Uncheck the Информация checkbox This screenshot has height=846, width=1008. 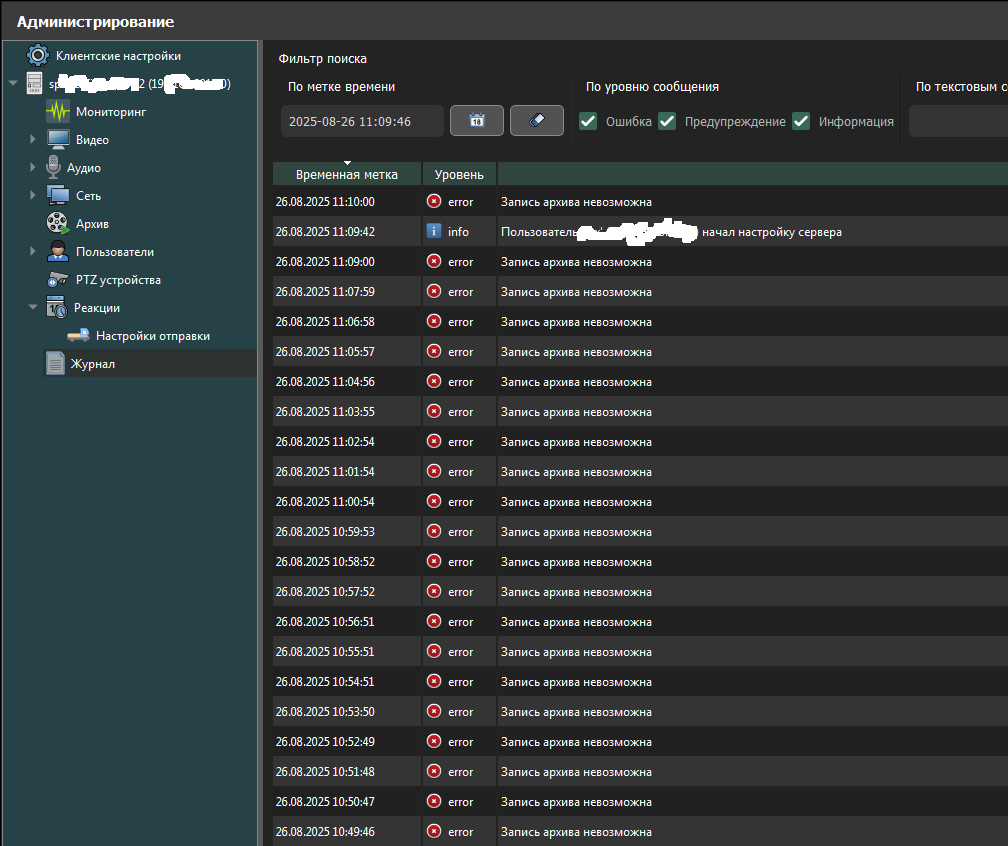pyautogui.click(x=800, y=121)
